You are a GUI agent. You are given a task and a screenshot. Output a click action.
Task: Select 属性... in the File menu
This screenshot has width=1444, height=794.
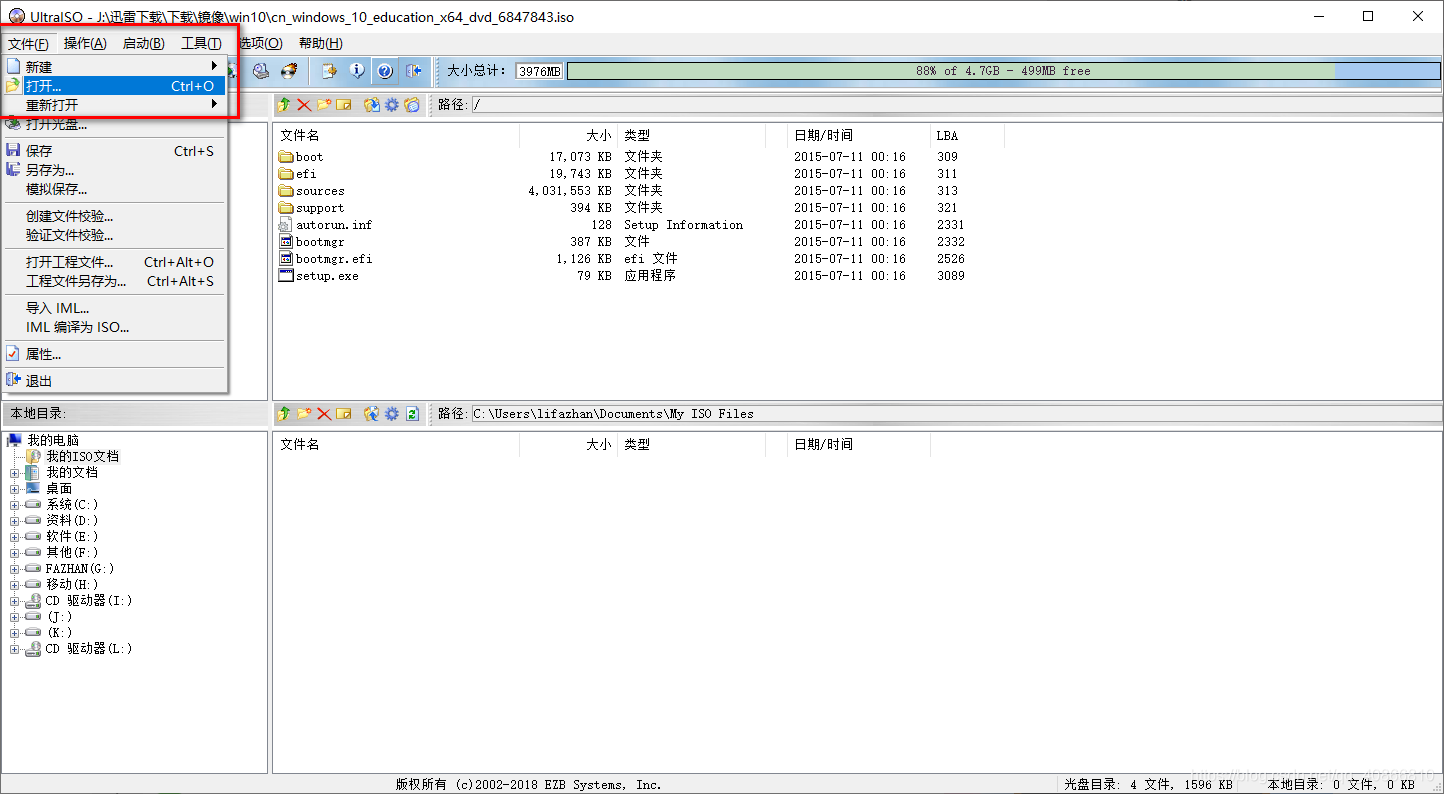[x=115, y=354]
